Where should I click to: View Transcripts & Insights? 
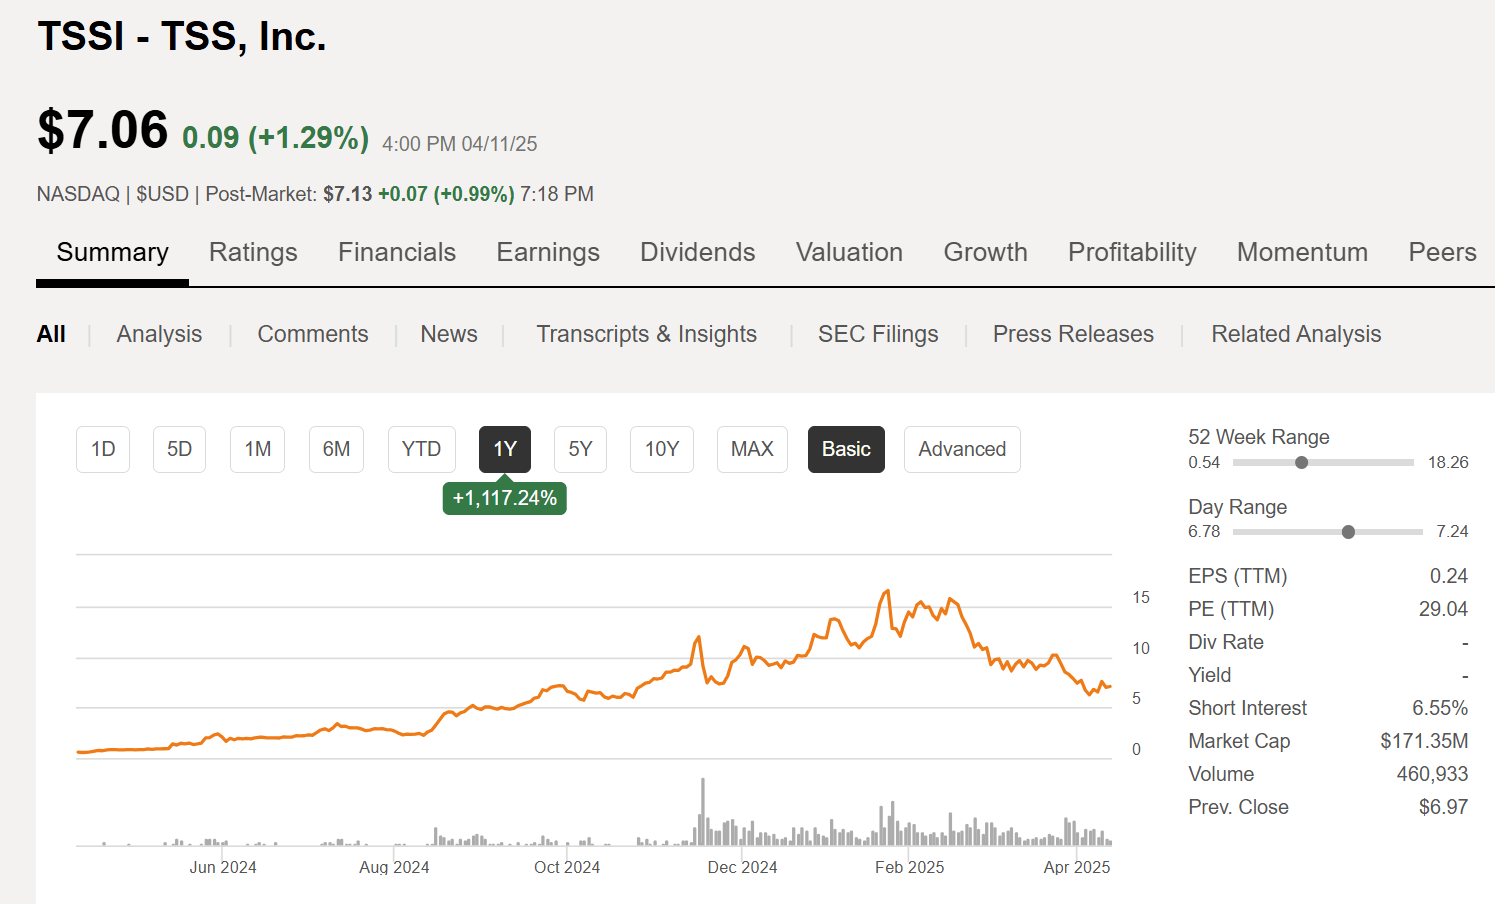647,334
